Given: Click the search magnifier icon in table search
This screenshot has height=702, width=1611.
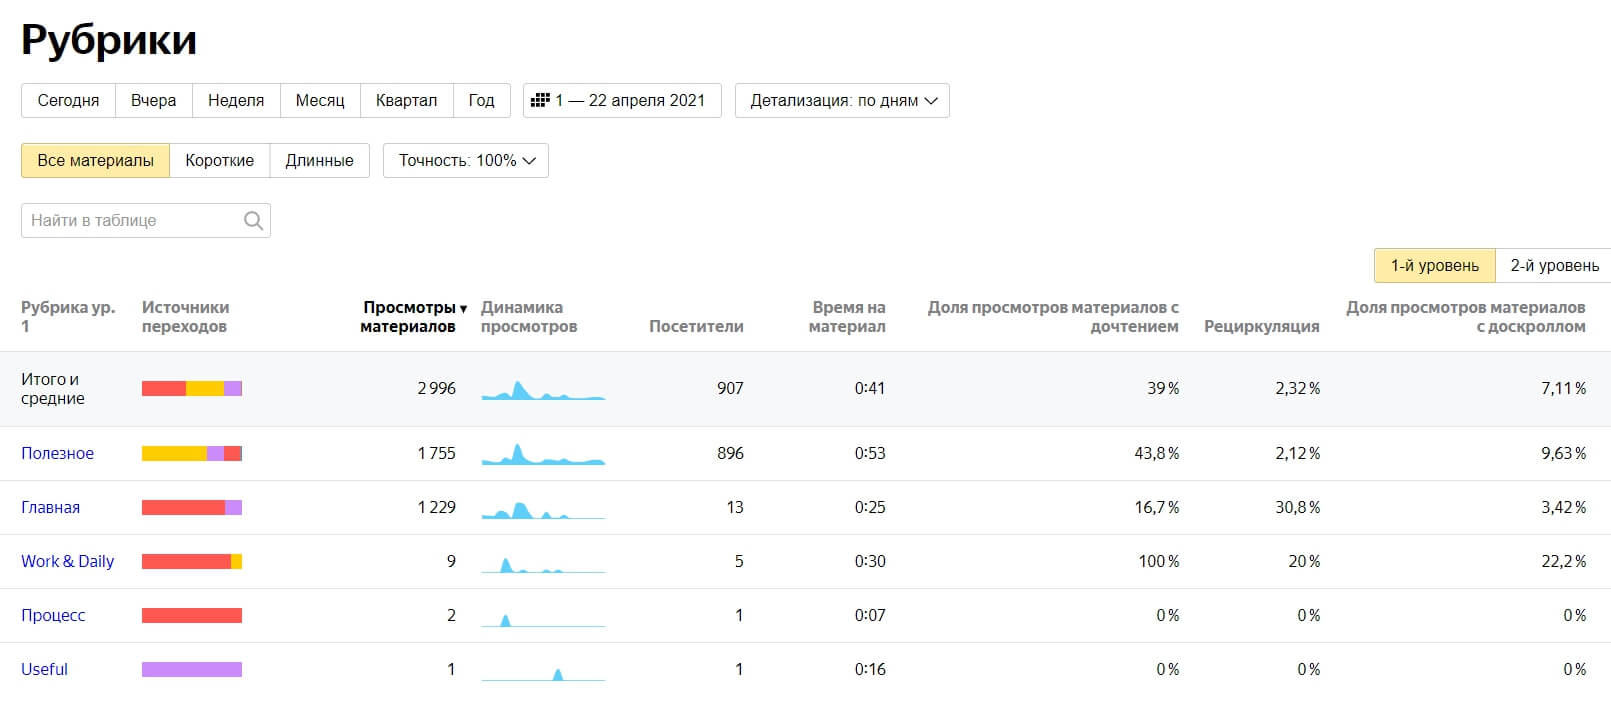Looking at the screenshot, I should coord(253,221).
